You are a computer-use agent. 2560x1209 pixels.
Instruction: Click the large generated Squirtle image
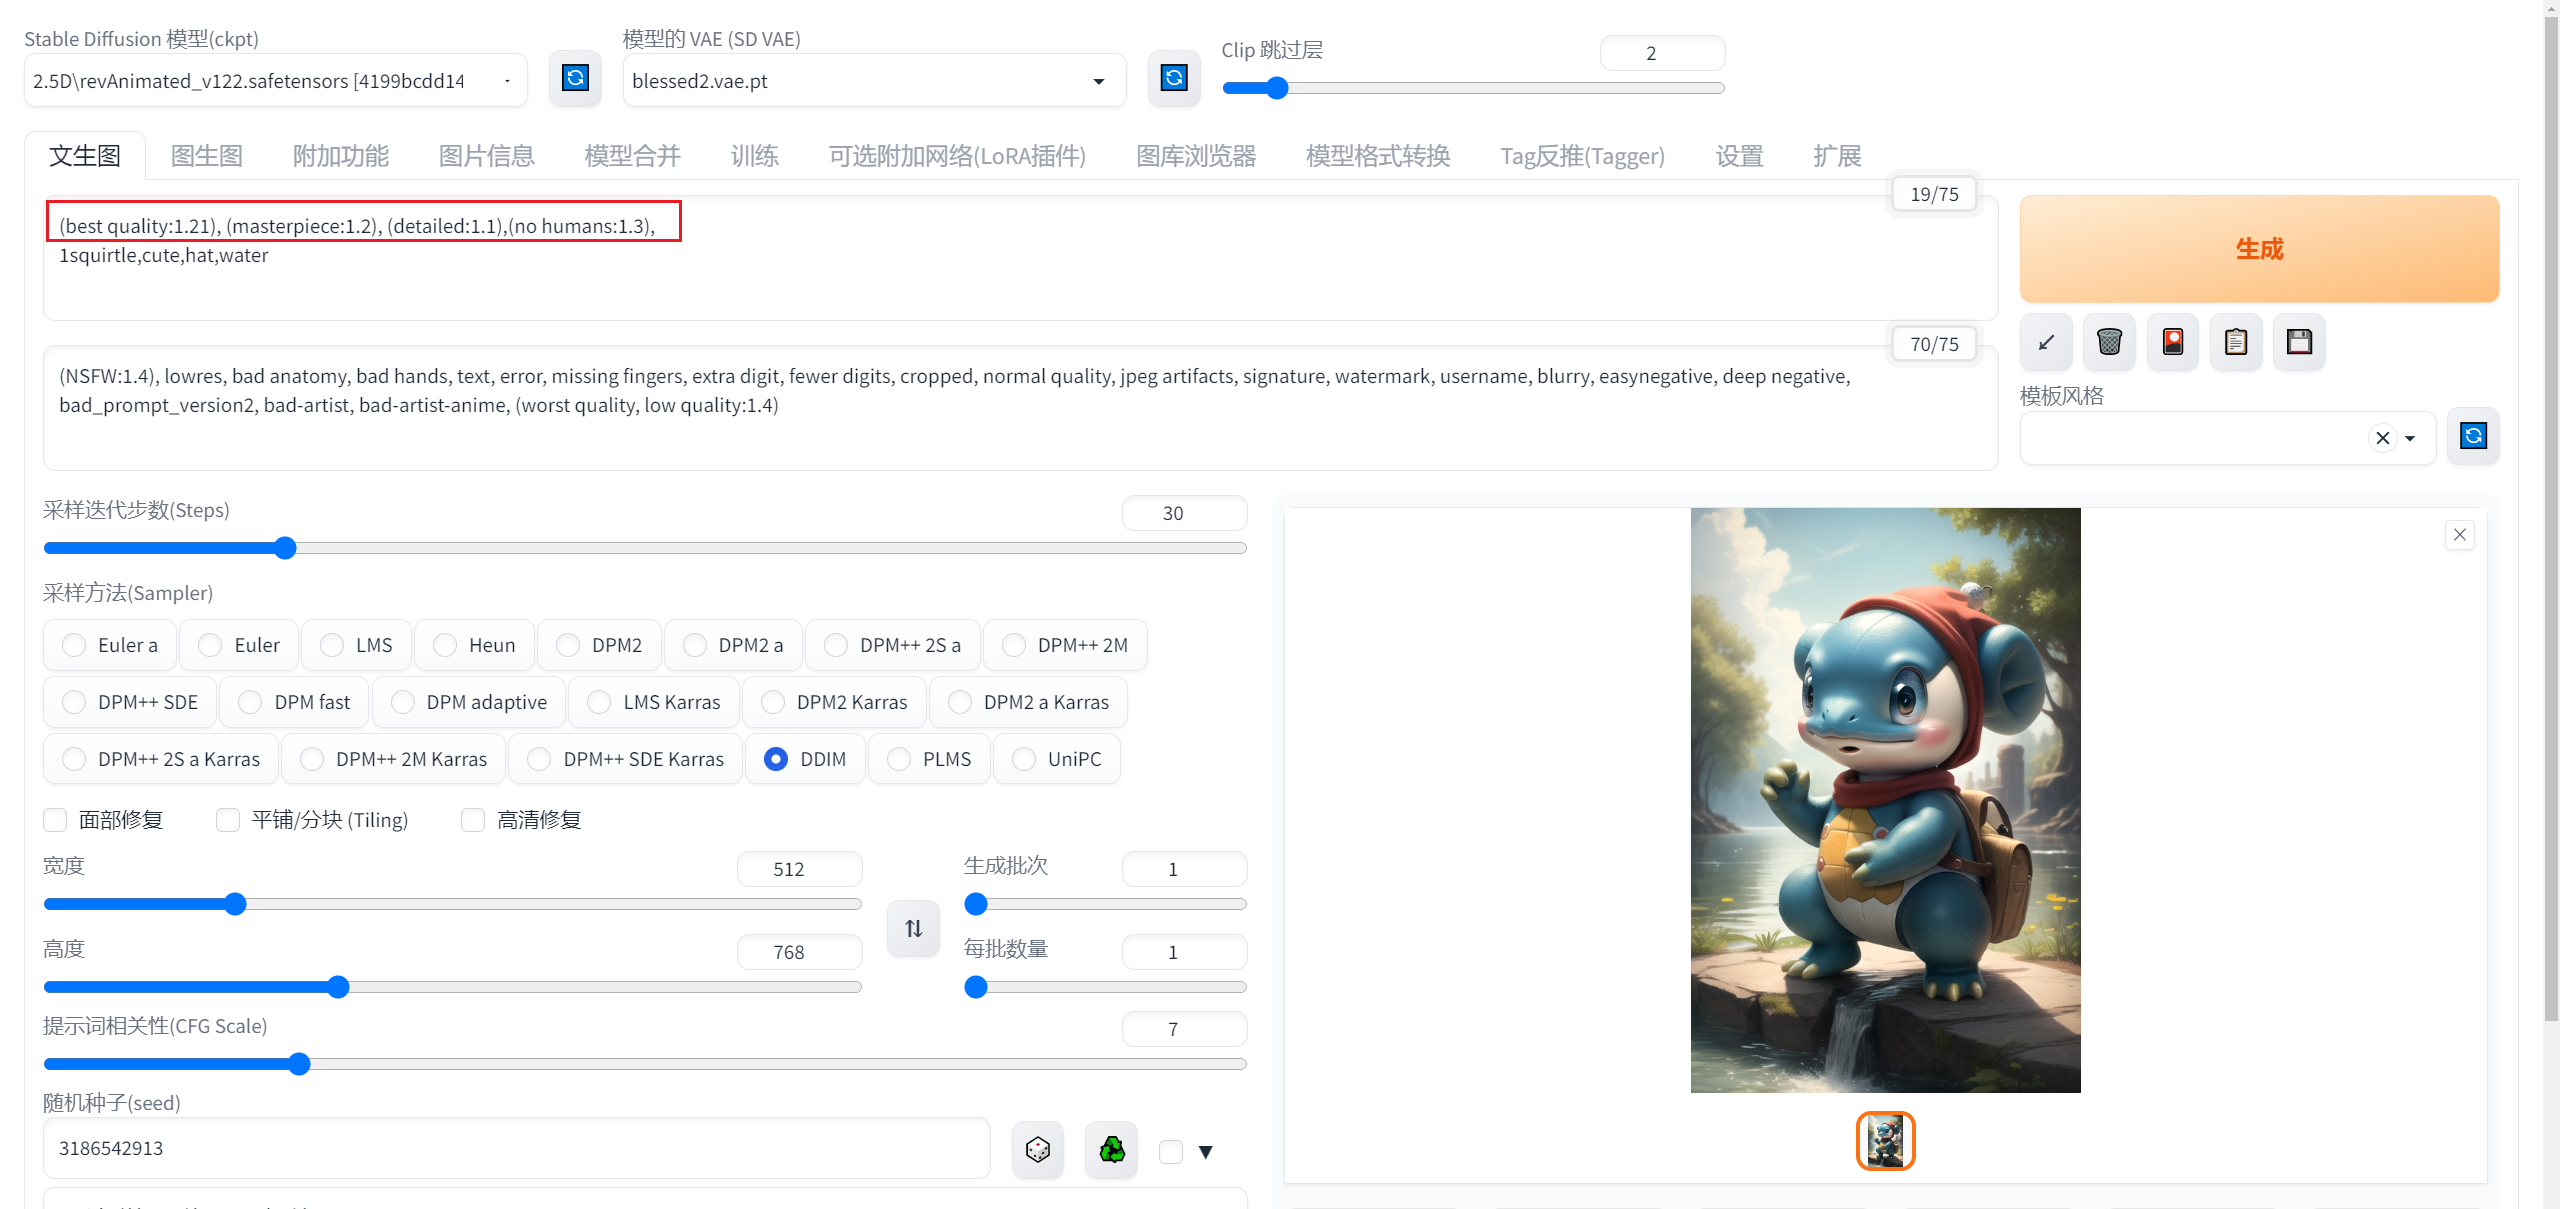1885,800
